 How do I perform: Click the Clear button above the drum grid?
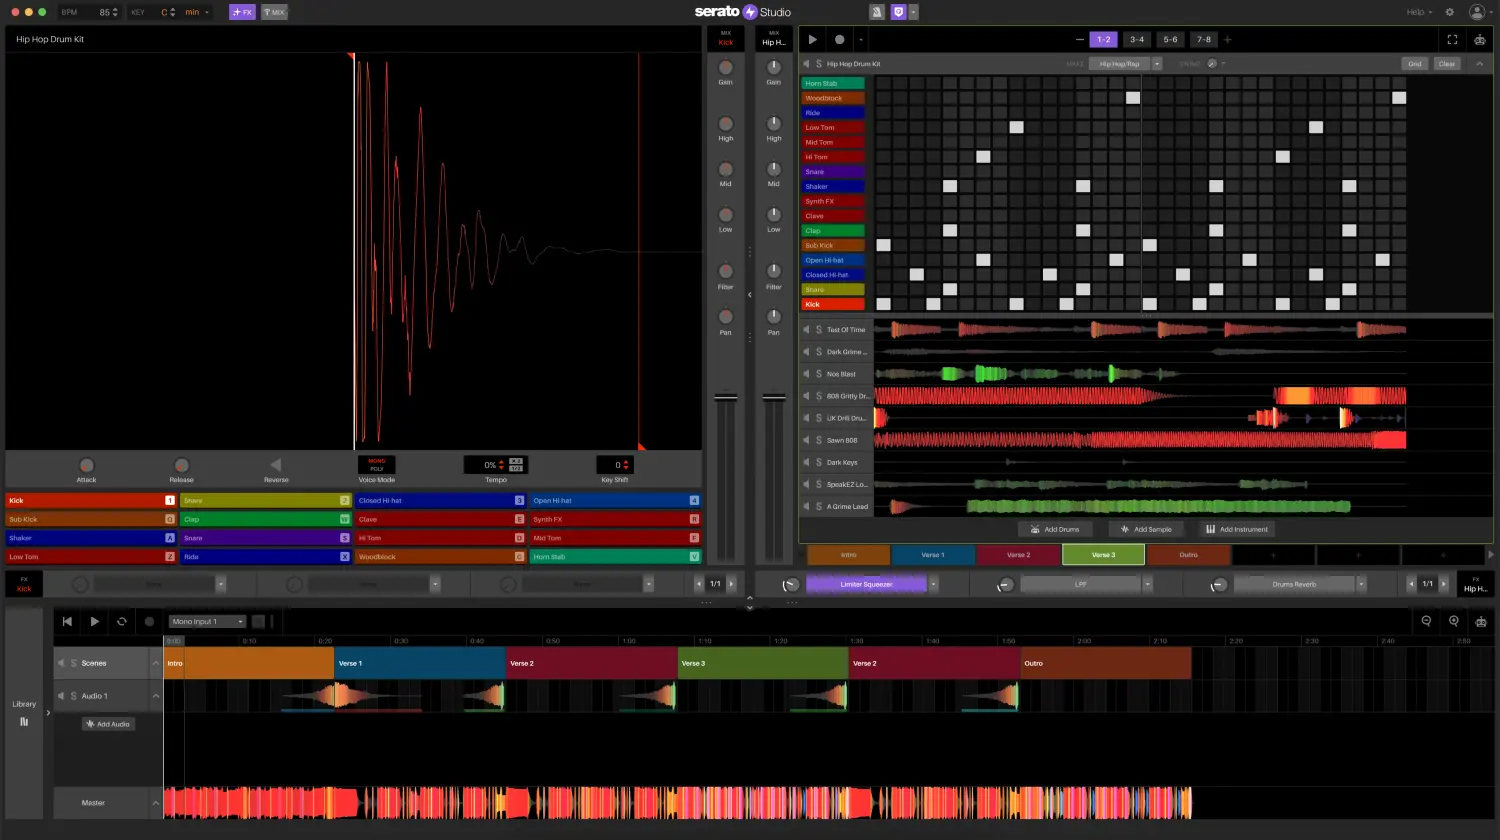pos(1446,63)
